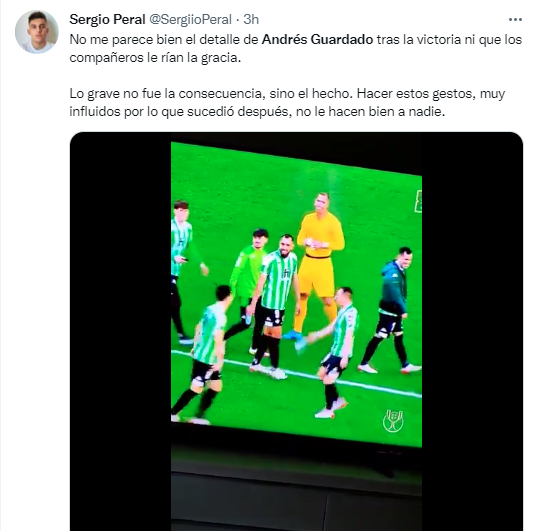Visit the @SergiioPeral handle link
537x531 pixels.
pos(190,20)
